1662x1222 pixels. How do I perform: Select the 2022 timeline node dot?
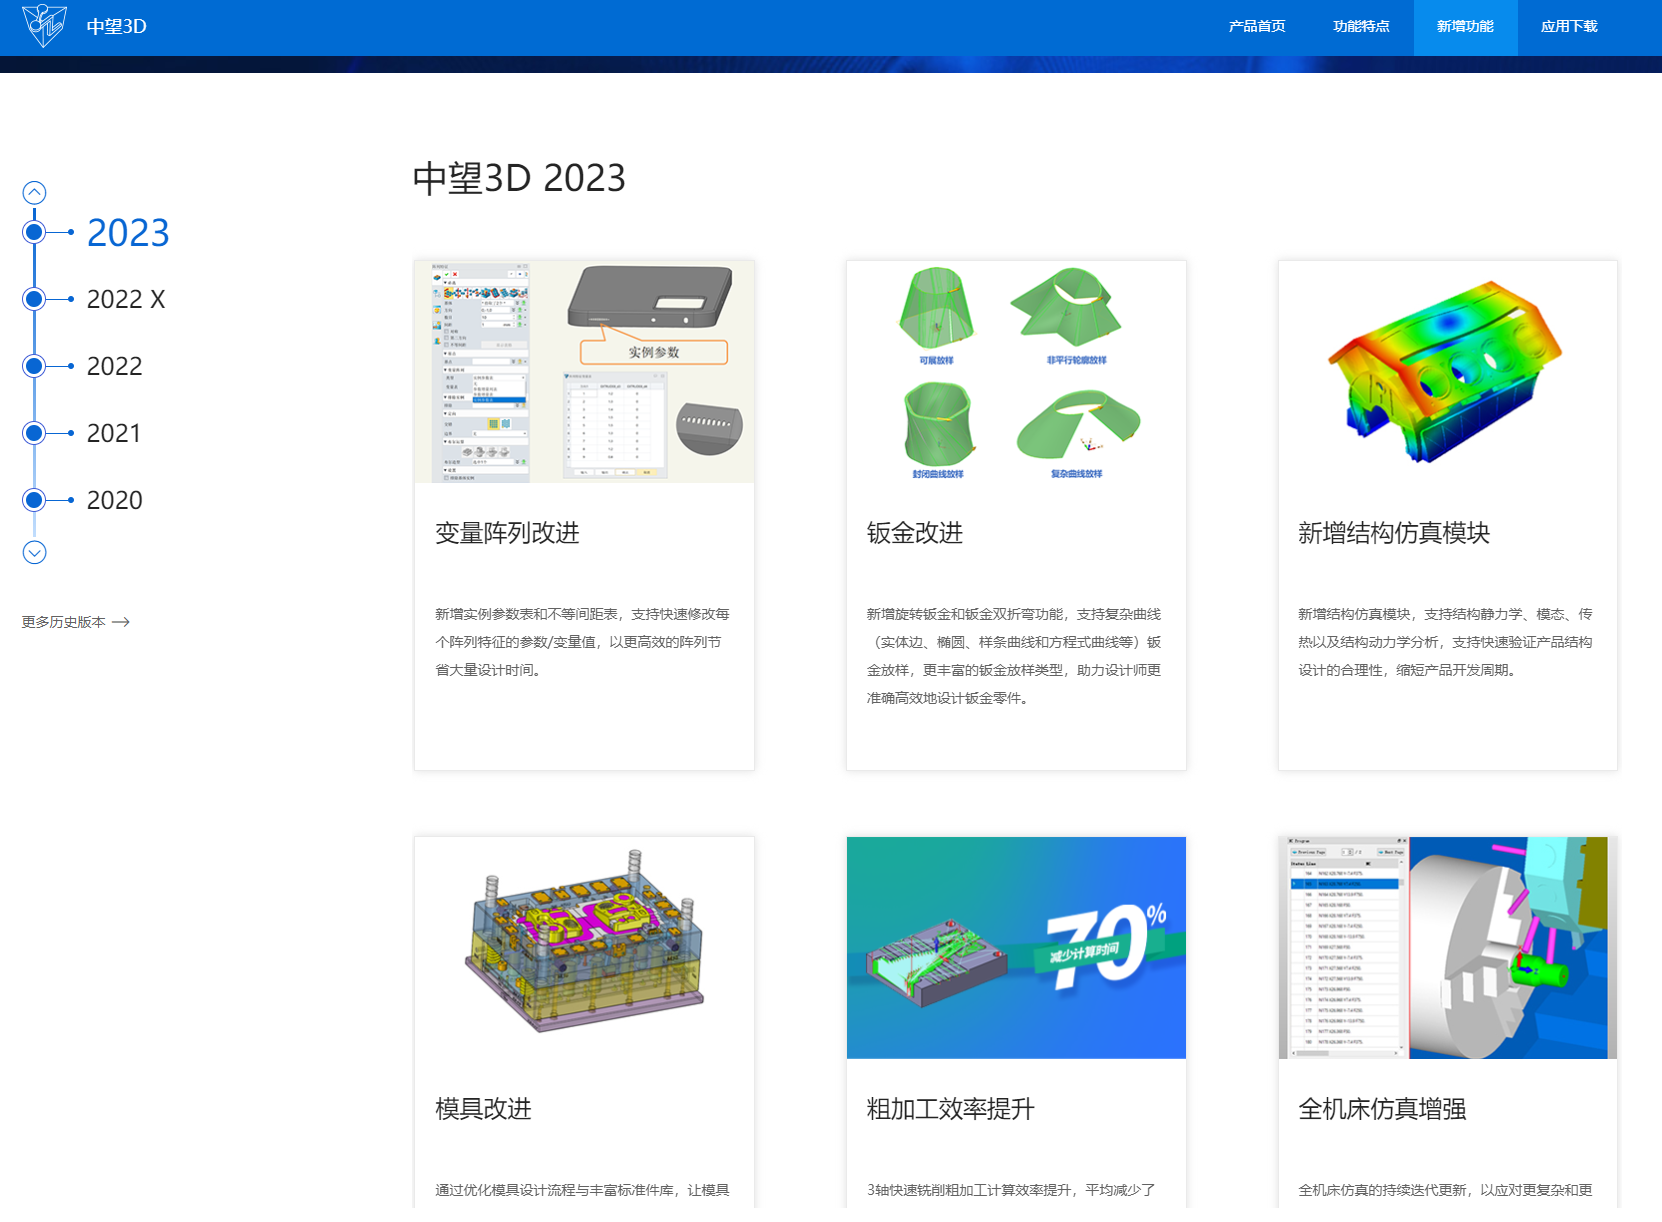coord(34,365)
